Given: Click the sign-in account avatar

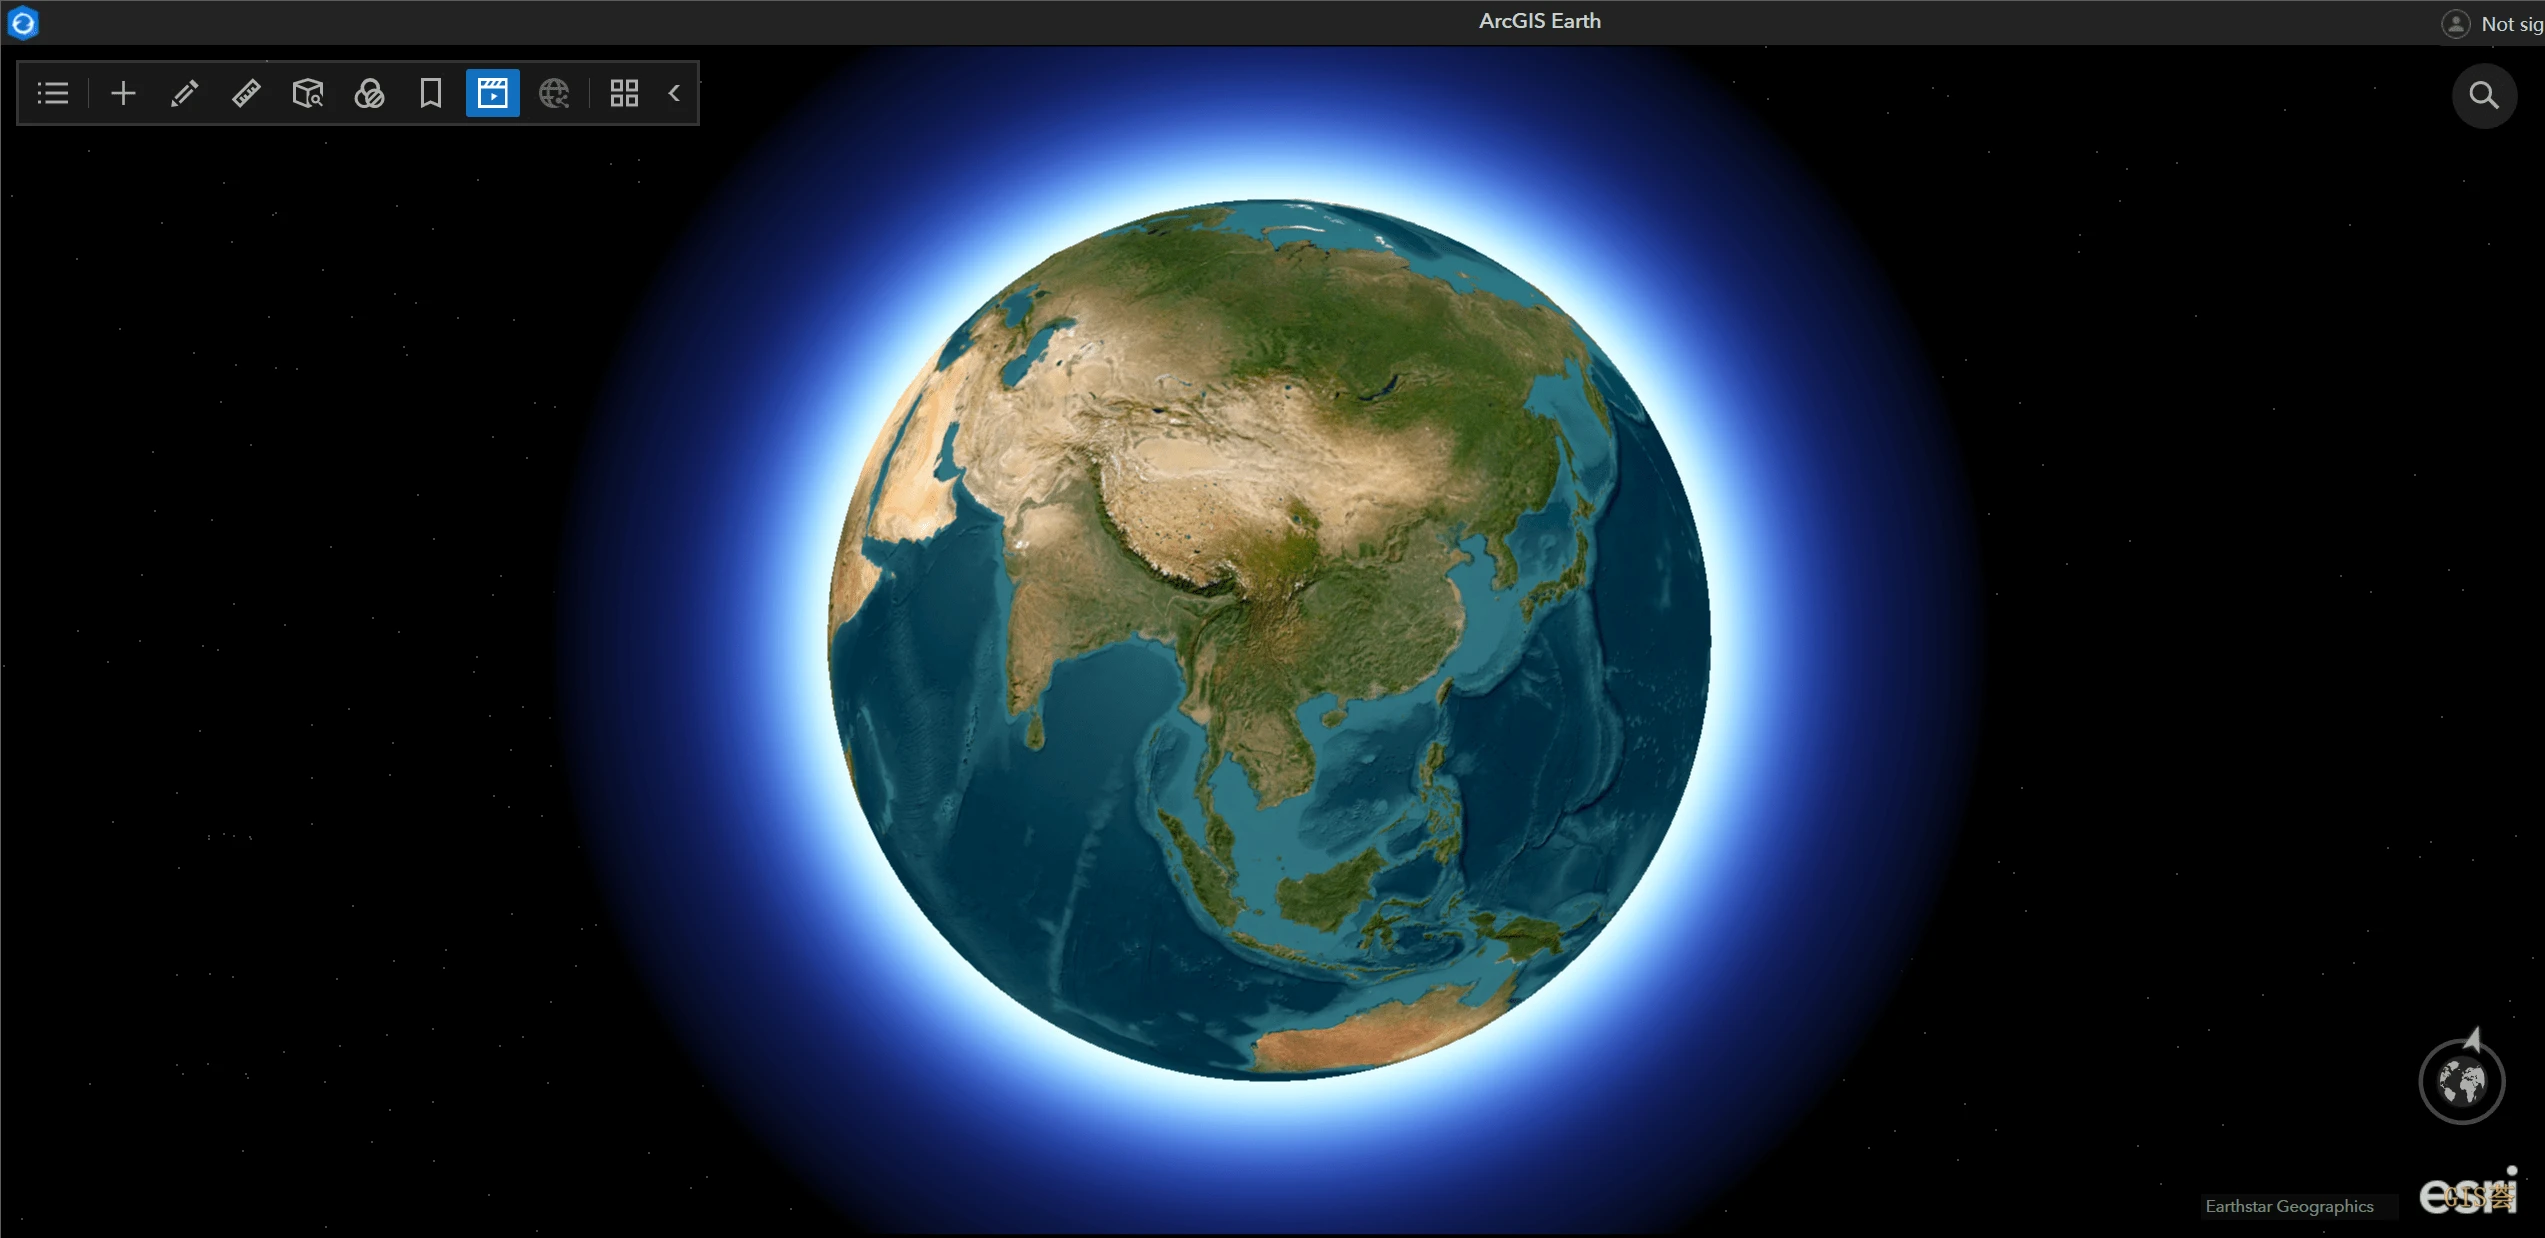Looking at the screenshot, I should tap(2456, 22).
